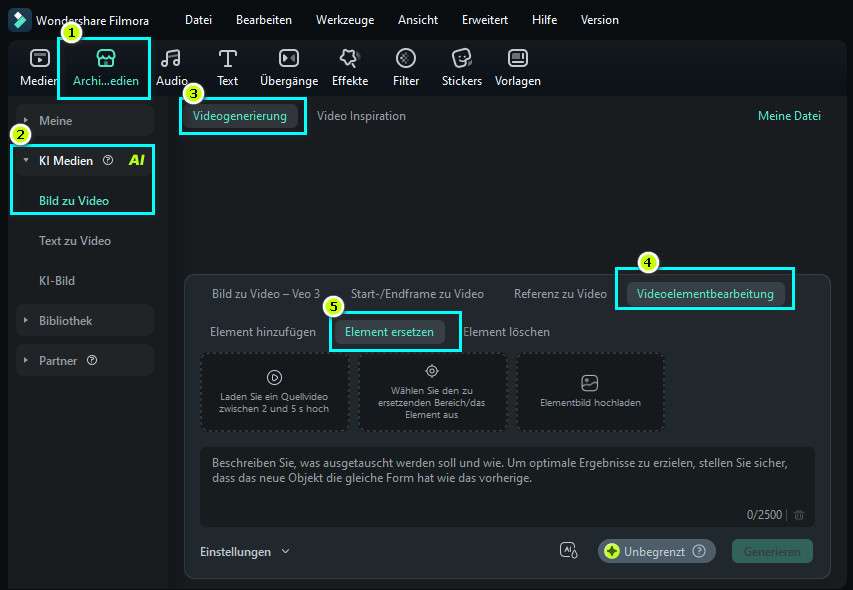
Task: Choose Element löschen mode
Action: tap(506, 332)
